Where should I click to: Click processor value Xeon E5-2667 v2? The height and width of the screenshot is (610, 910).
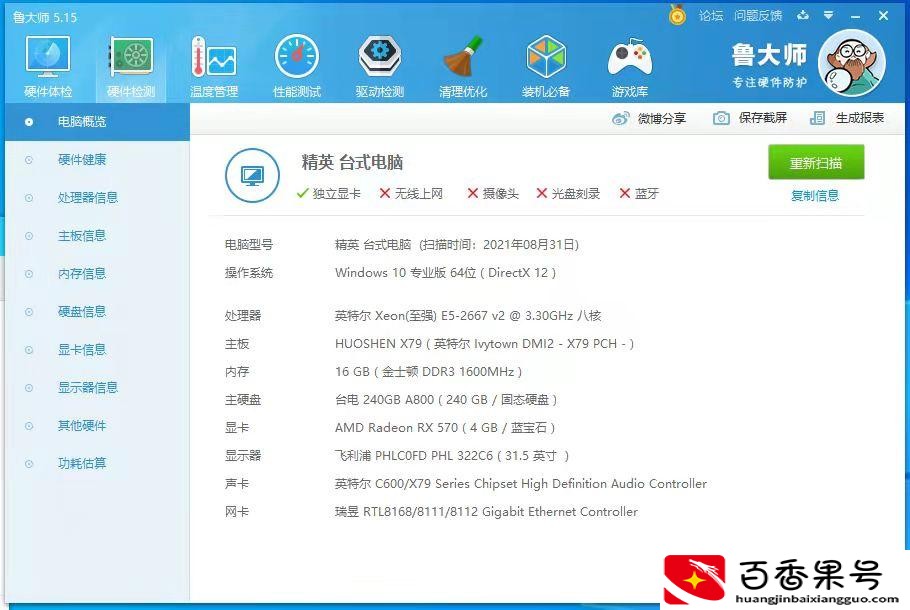pyautogui.click(x=468, y=316)
